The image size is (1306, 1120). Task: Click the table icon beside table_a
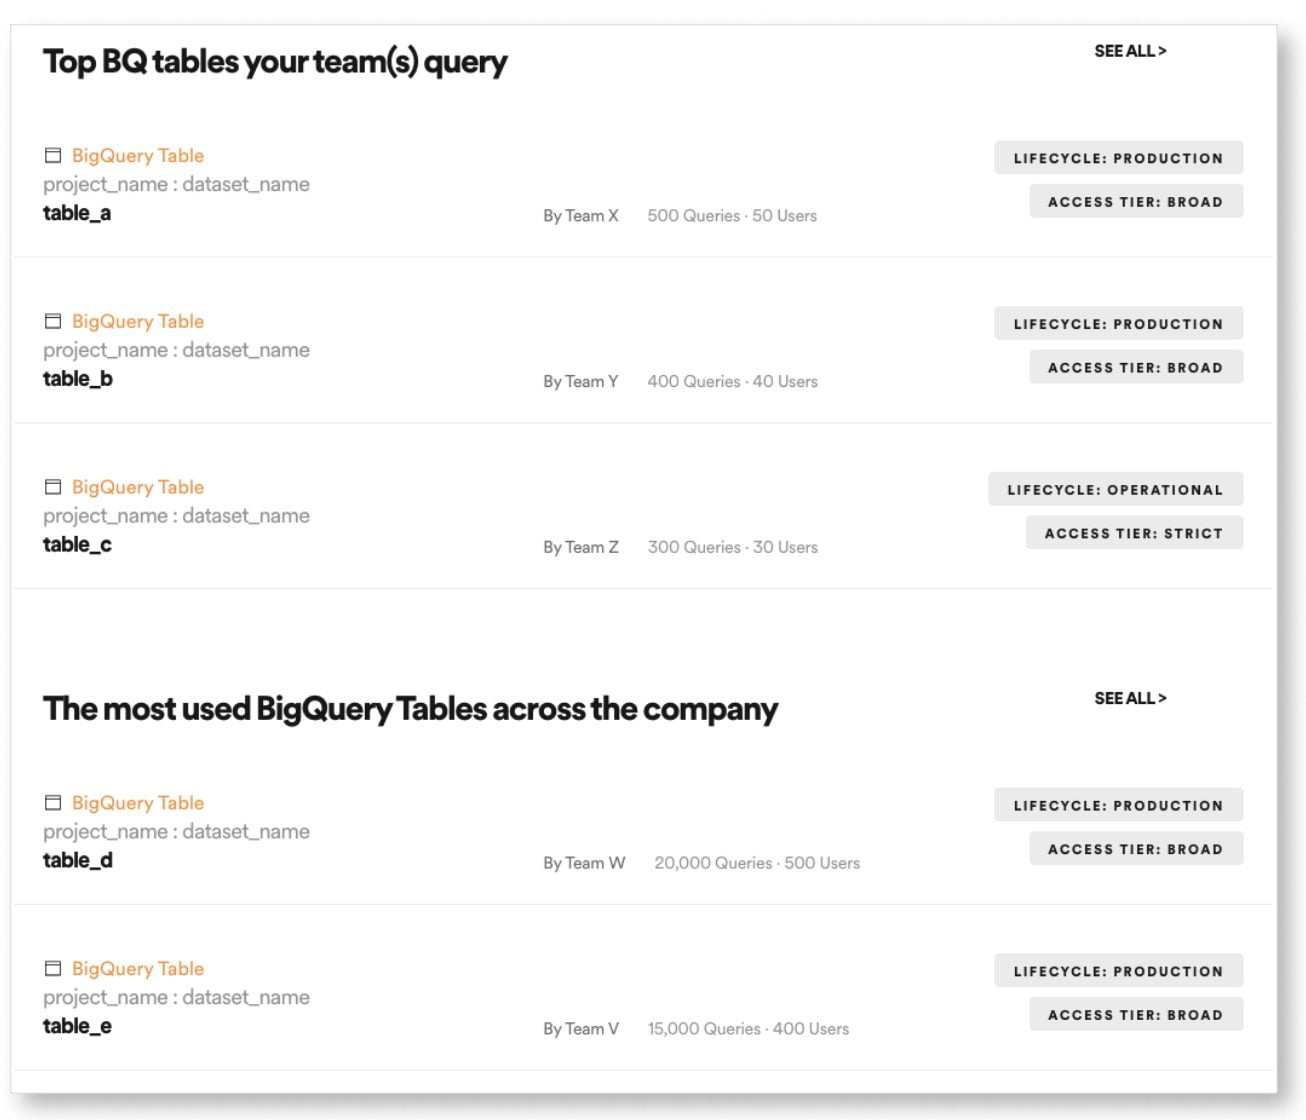[53, 155]
